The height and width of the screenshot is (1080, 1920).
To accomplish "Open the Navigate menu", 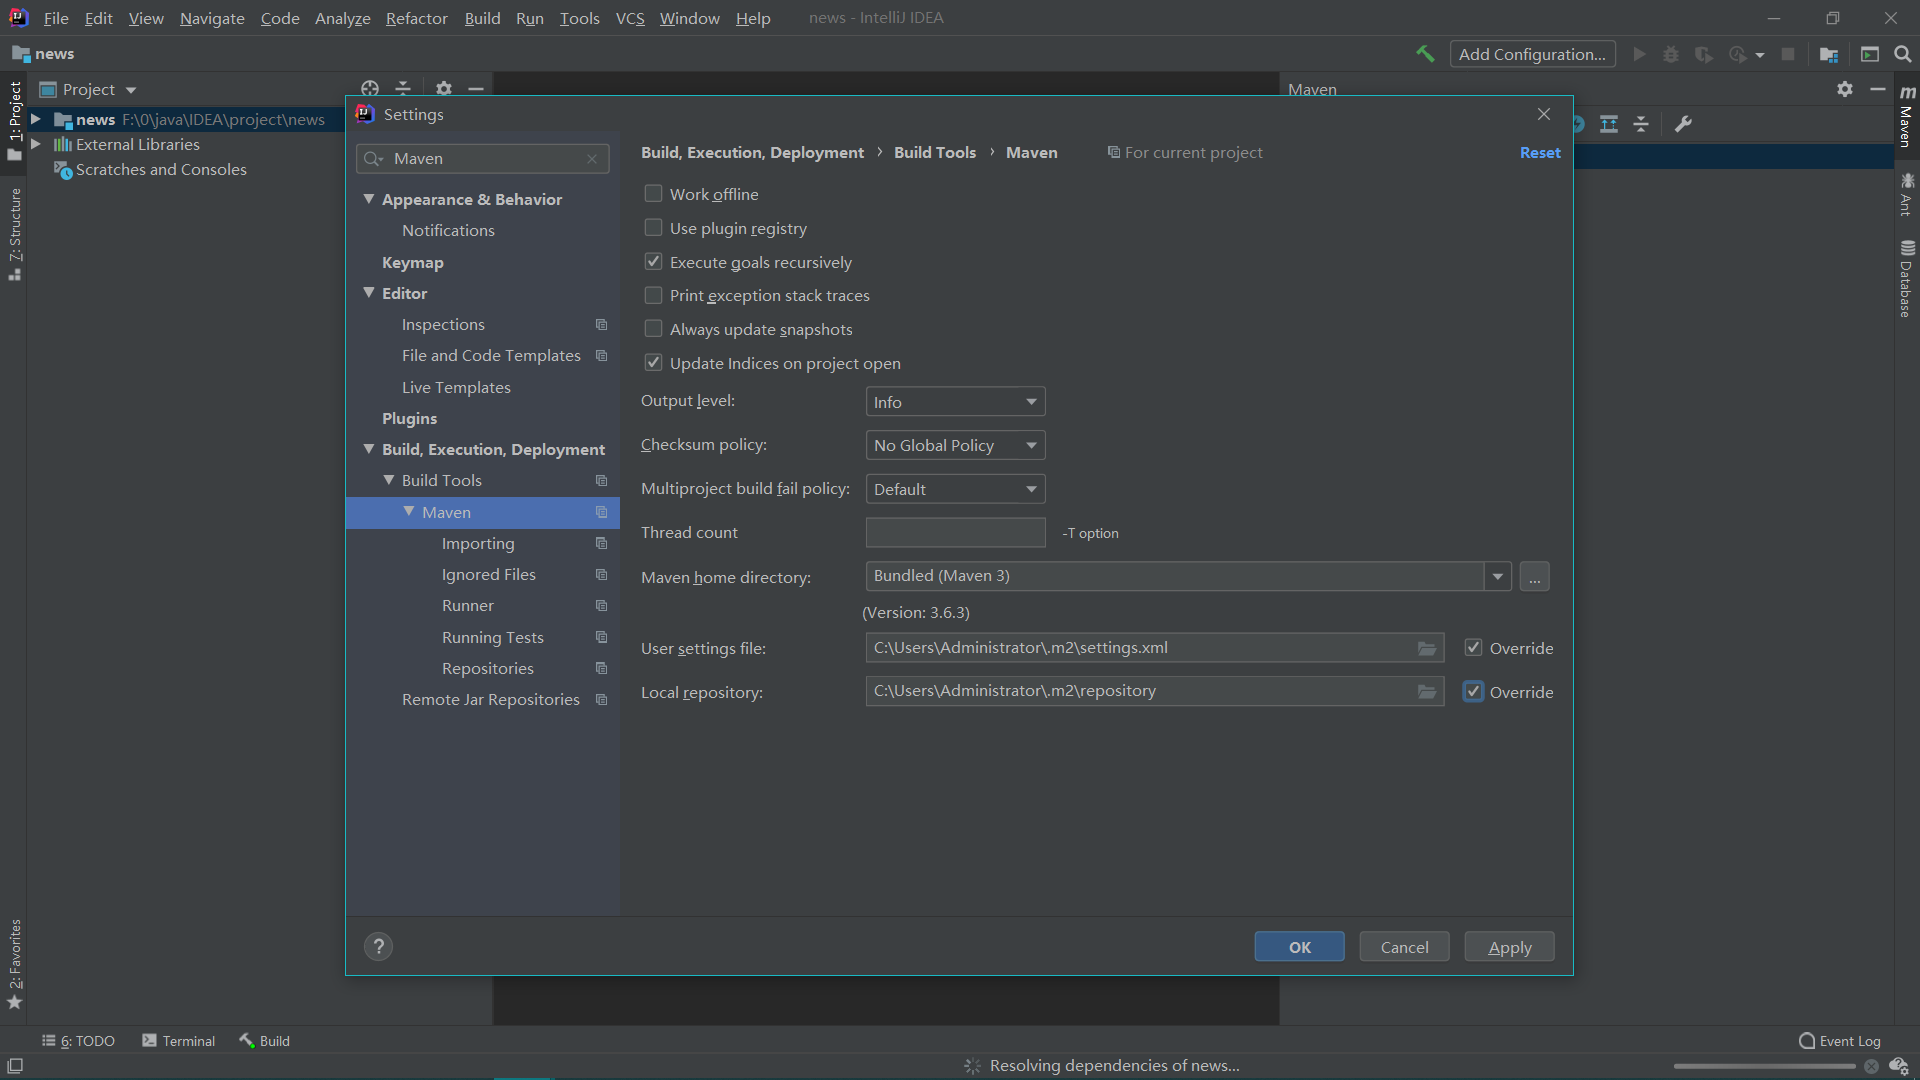I will coord(212,18).
